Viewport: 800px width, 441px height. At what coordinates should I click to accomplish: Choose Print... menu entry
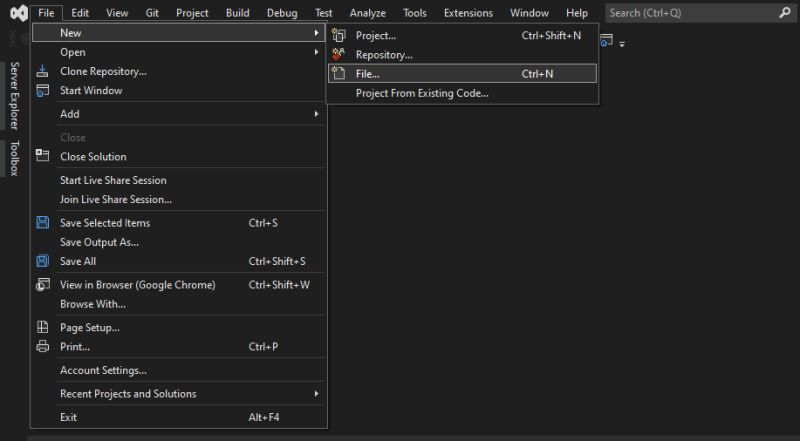pyautogui.click(x=179, y=347)
